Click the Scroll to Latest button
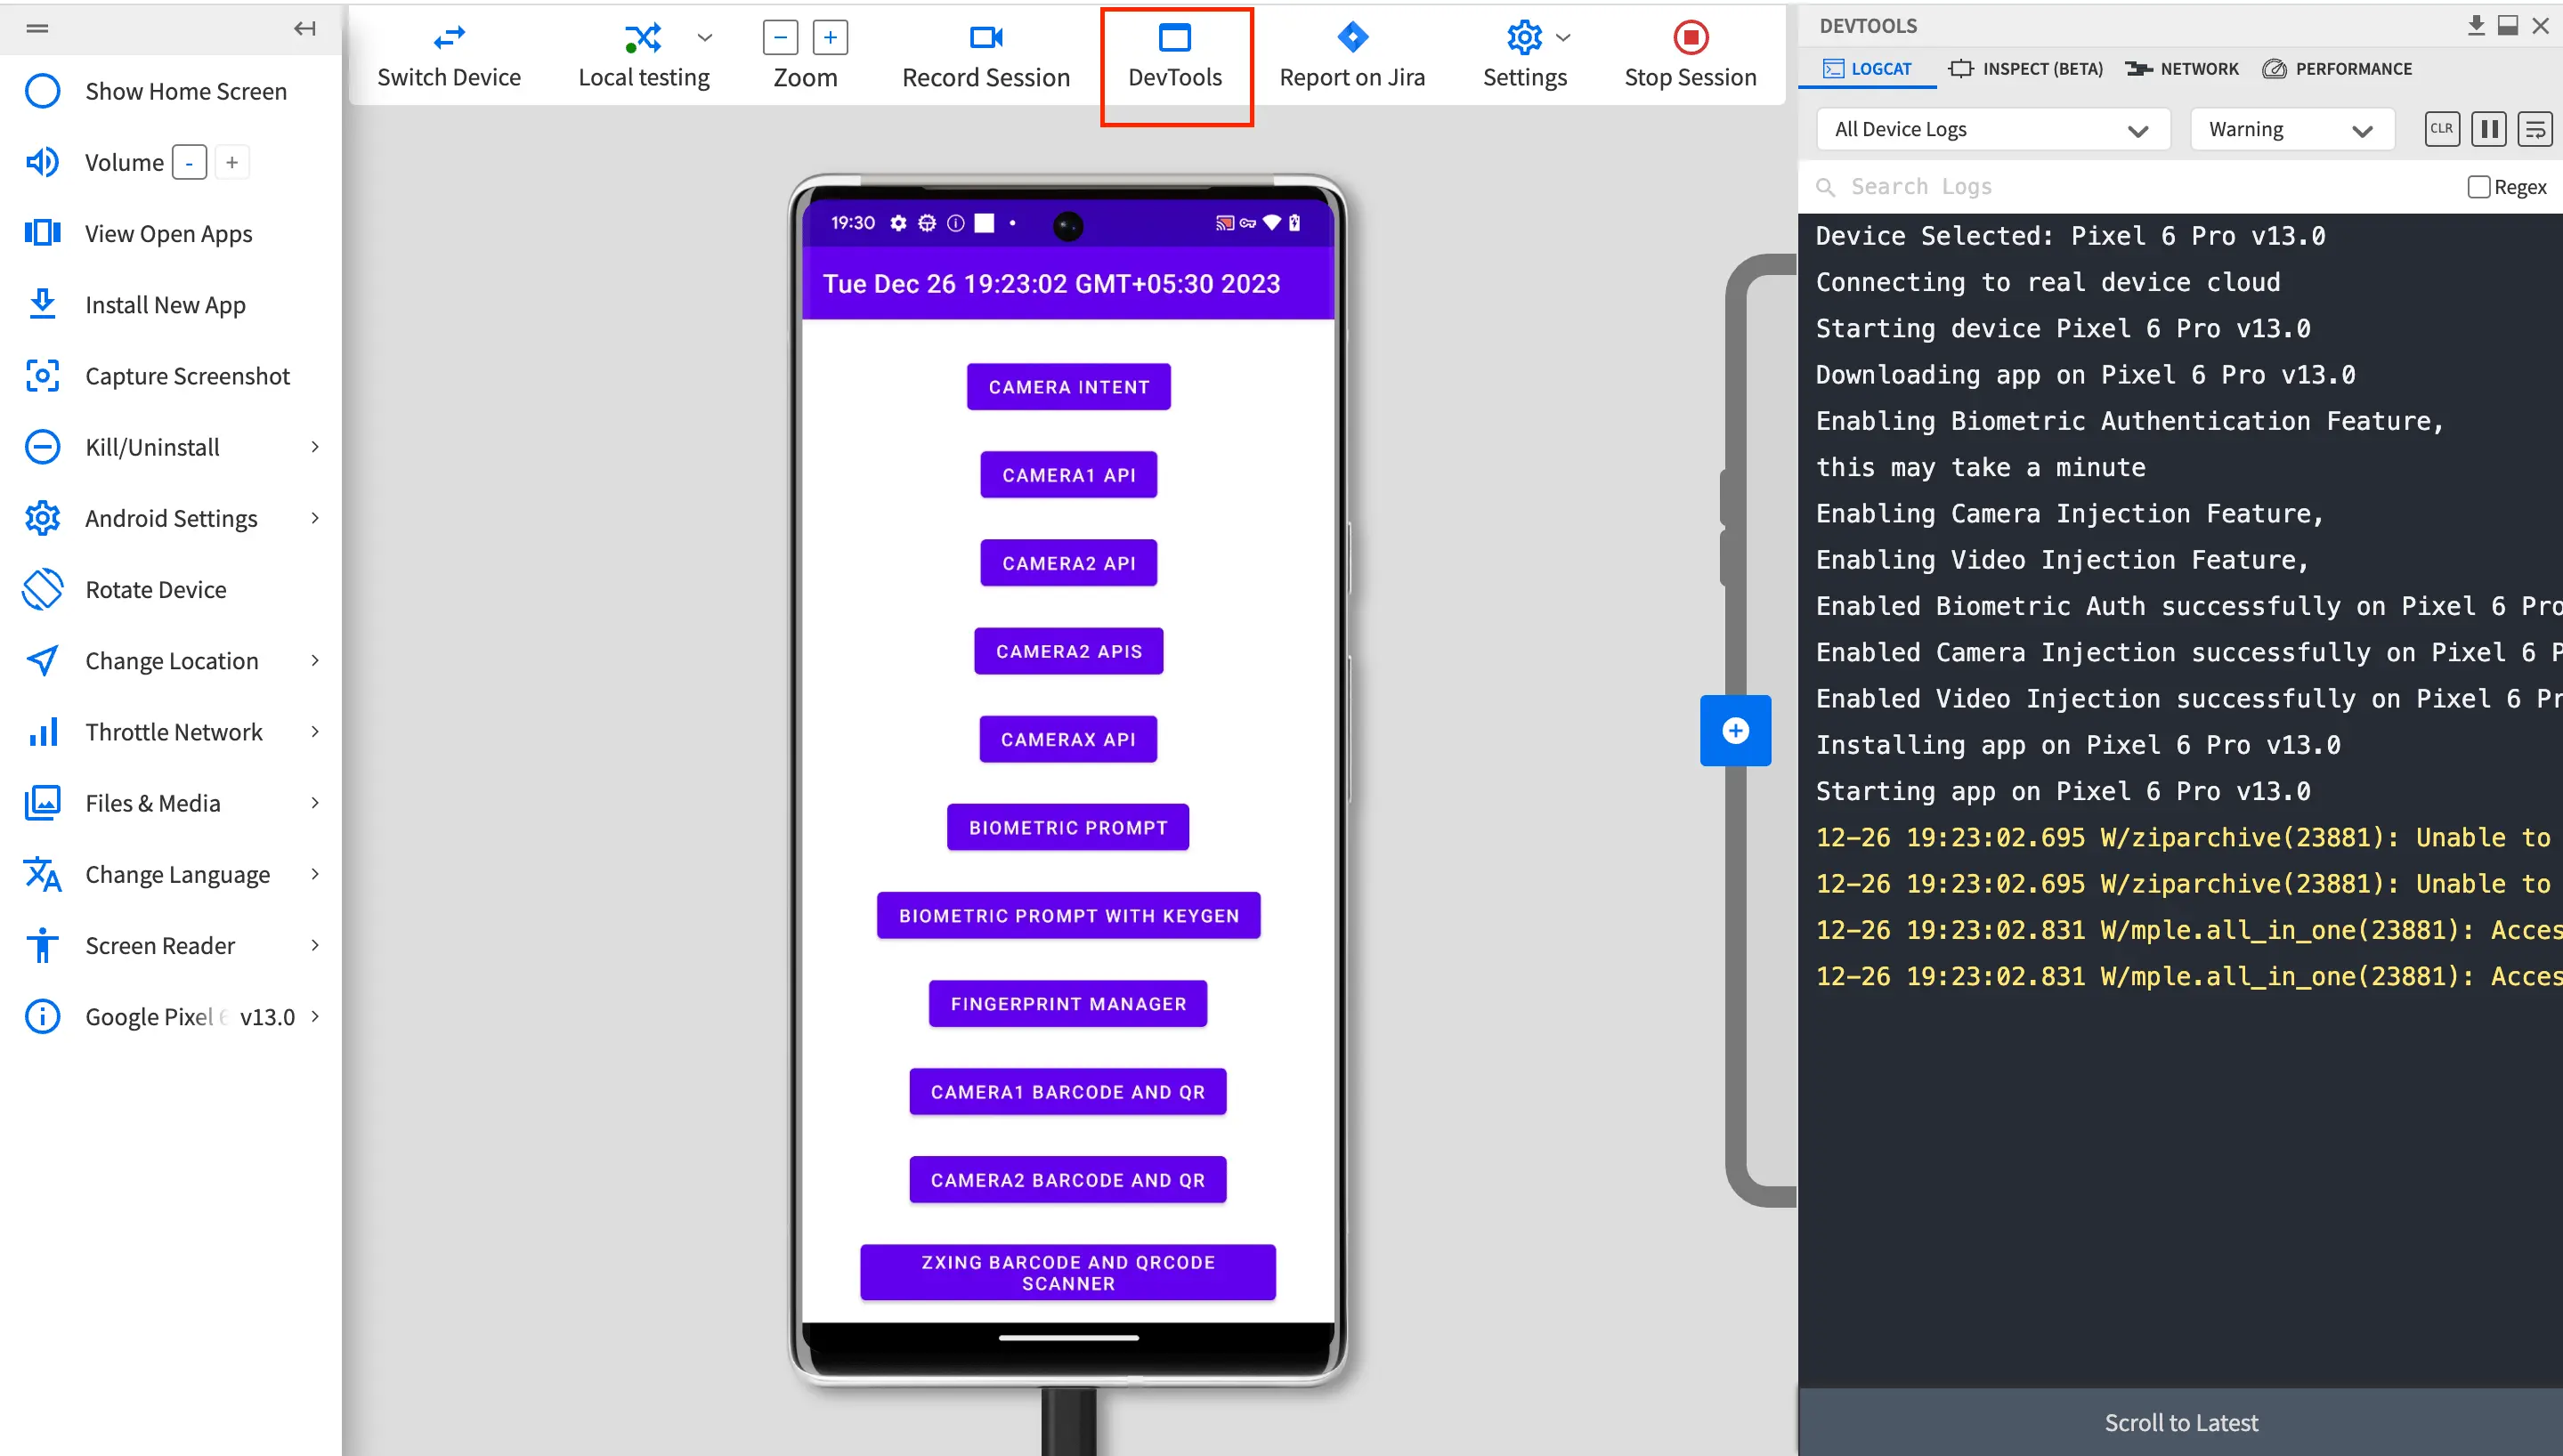The width and height of the screenshot is (2563, 1456). click(2180, 1421)
